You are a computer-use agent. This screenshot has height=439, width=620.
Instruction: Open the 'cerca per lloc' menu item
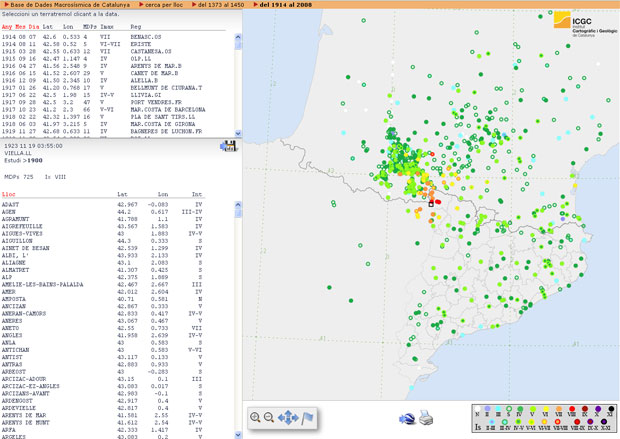pyautogui.click(x=164, y=5)
